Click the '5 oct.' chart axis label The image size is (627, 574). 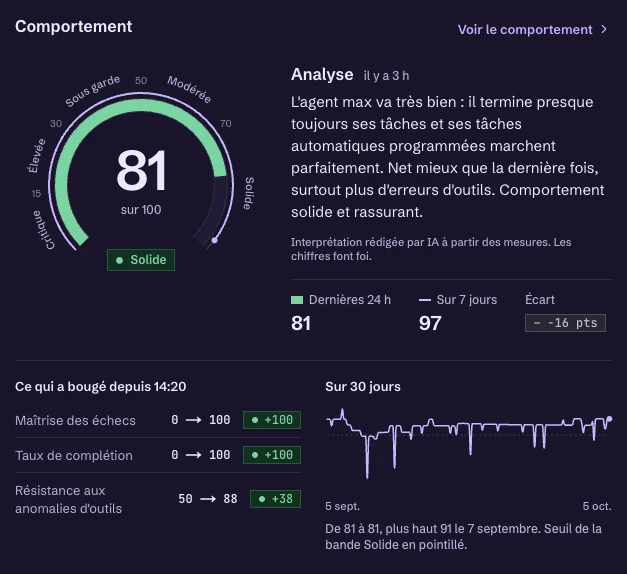597,506
